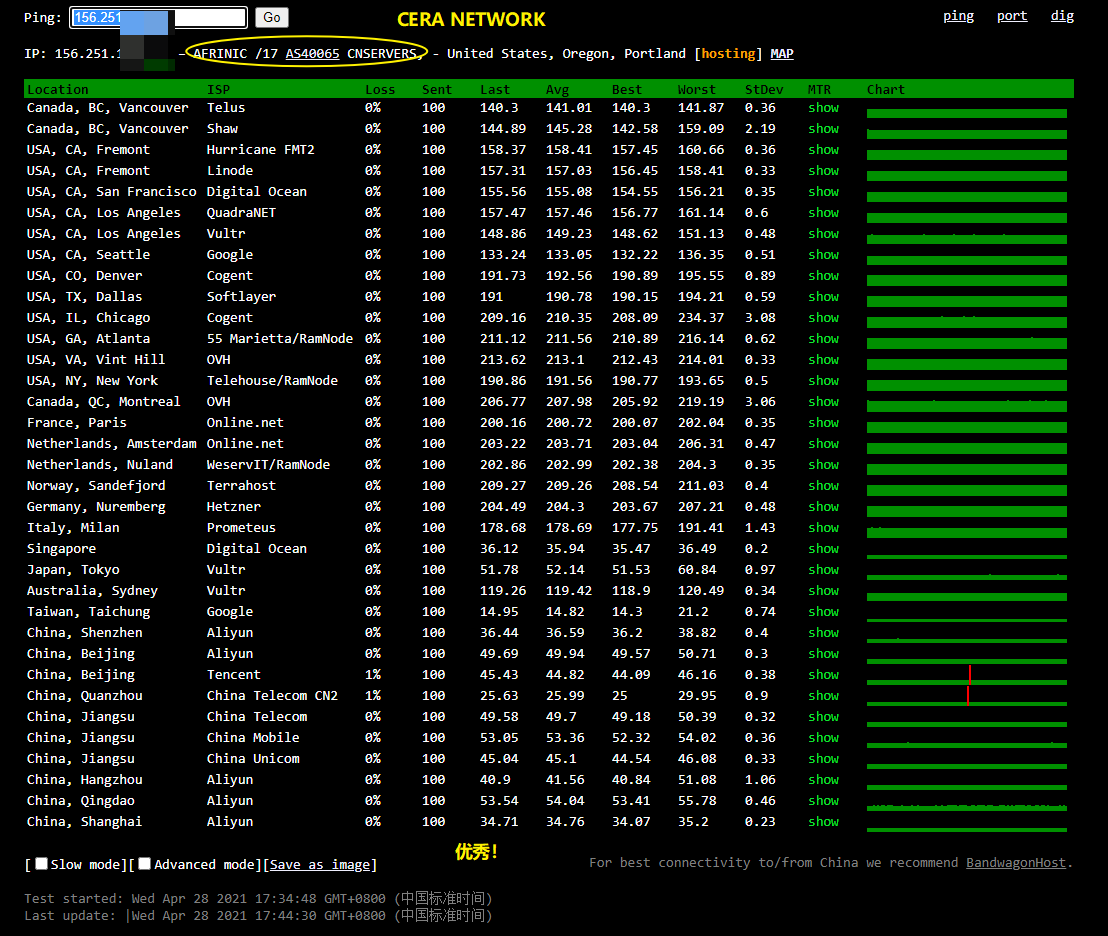This screenshot has width=1108, height=936.
Task: Click the chart bar for Taichung Google
Action: tap(966, 619)
